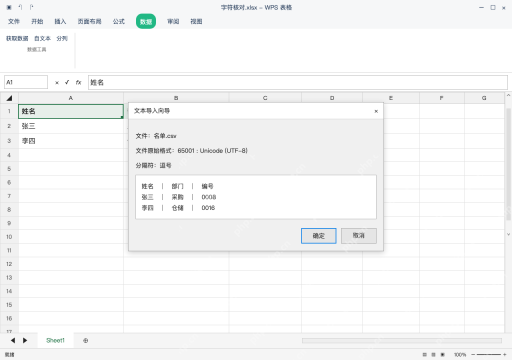Viewport: 512px width, 360px height.
Task: Click the formula bar containing 姓名
Action: pos(298,82)
